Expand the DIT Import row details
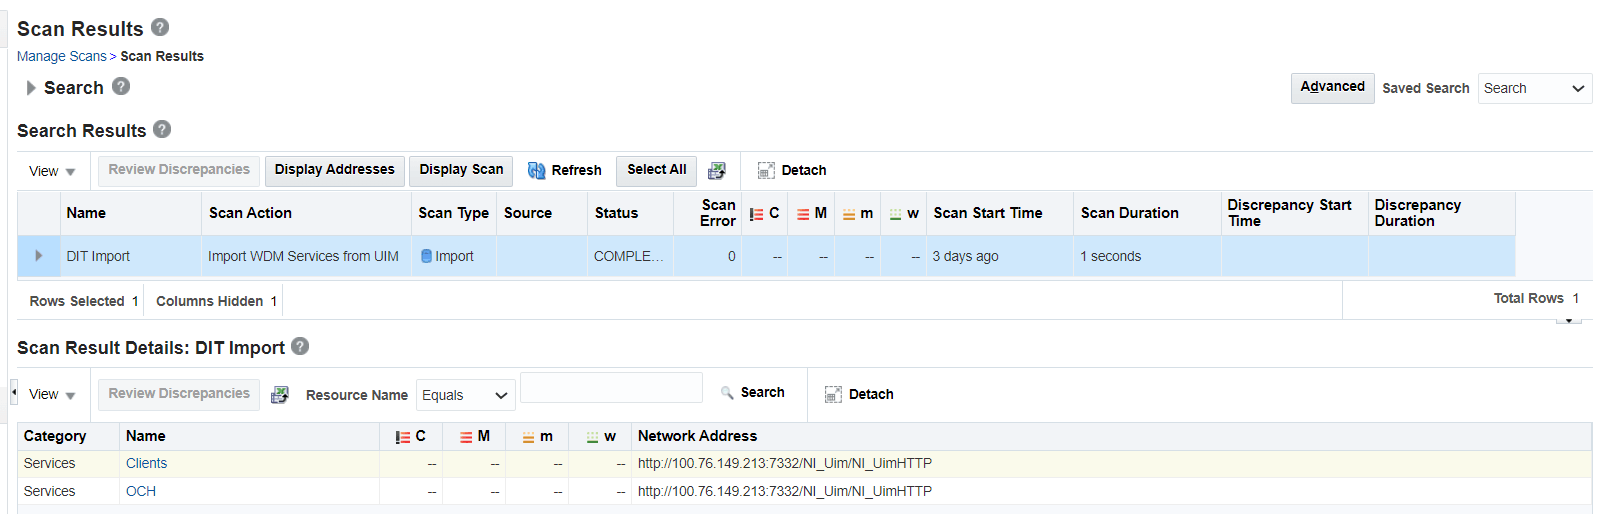 [39, 256]
